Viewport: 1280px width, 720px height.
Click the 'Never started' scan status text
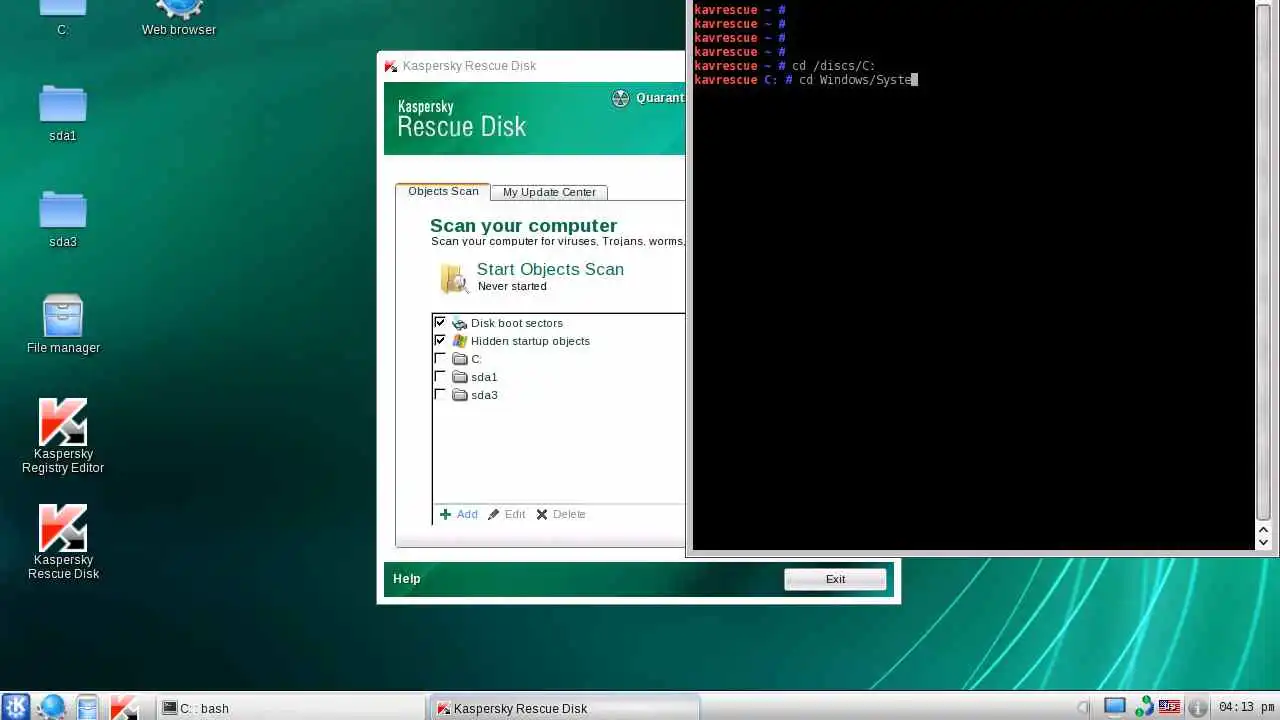click(512, 286)
